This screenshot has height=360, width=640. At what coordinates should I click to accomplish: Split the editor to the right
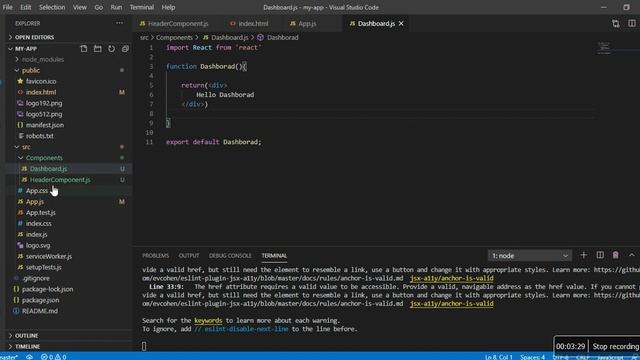631,24
